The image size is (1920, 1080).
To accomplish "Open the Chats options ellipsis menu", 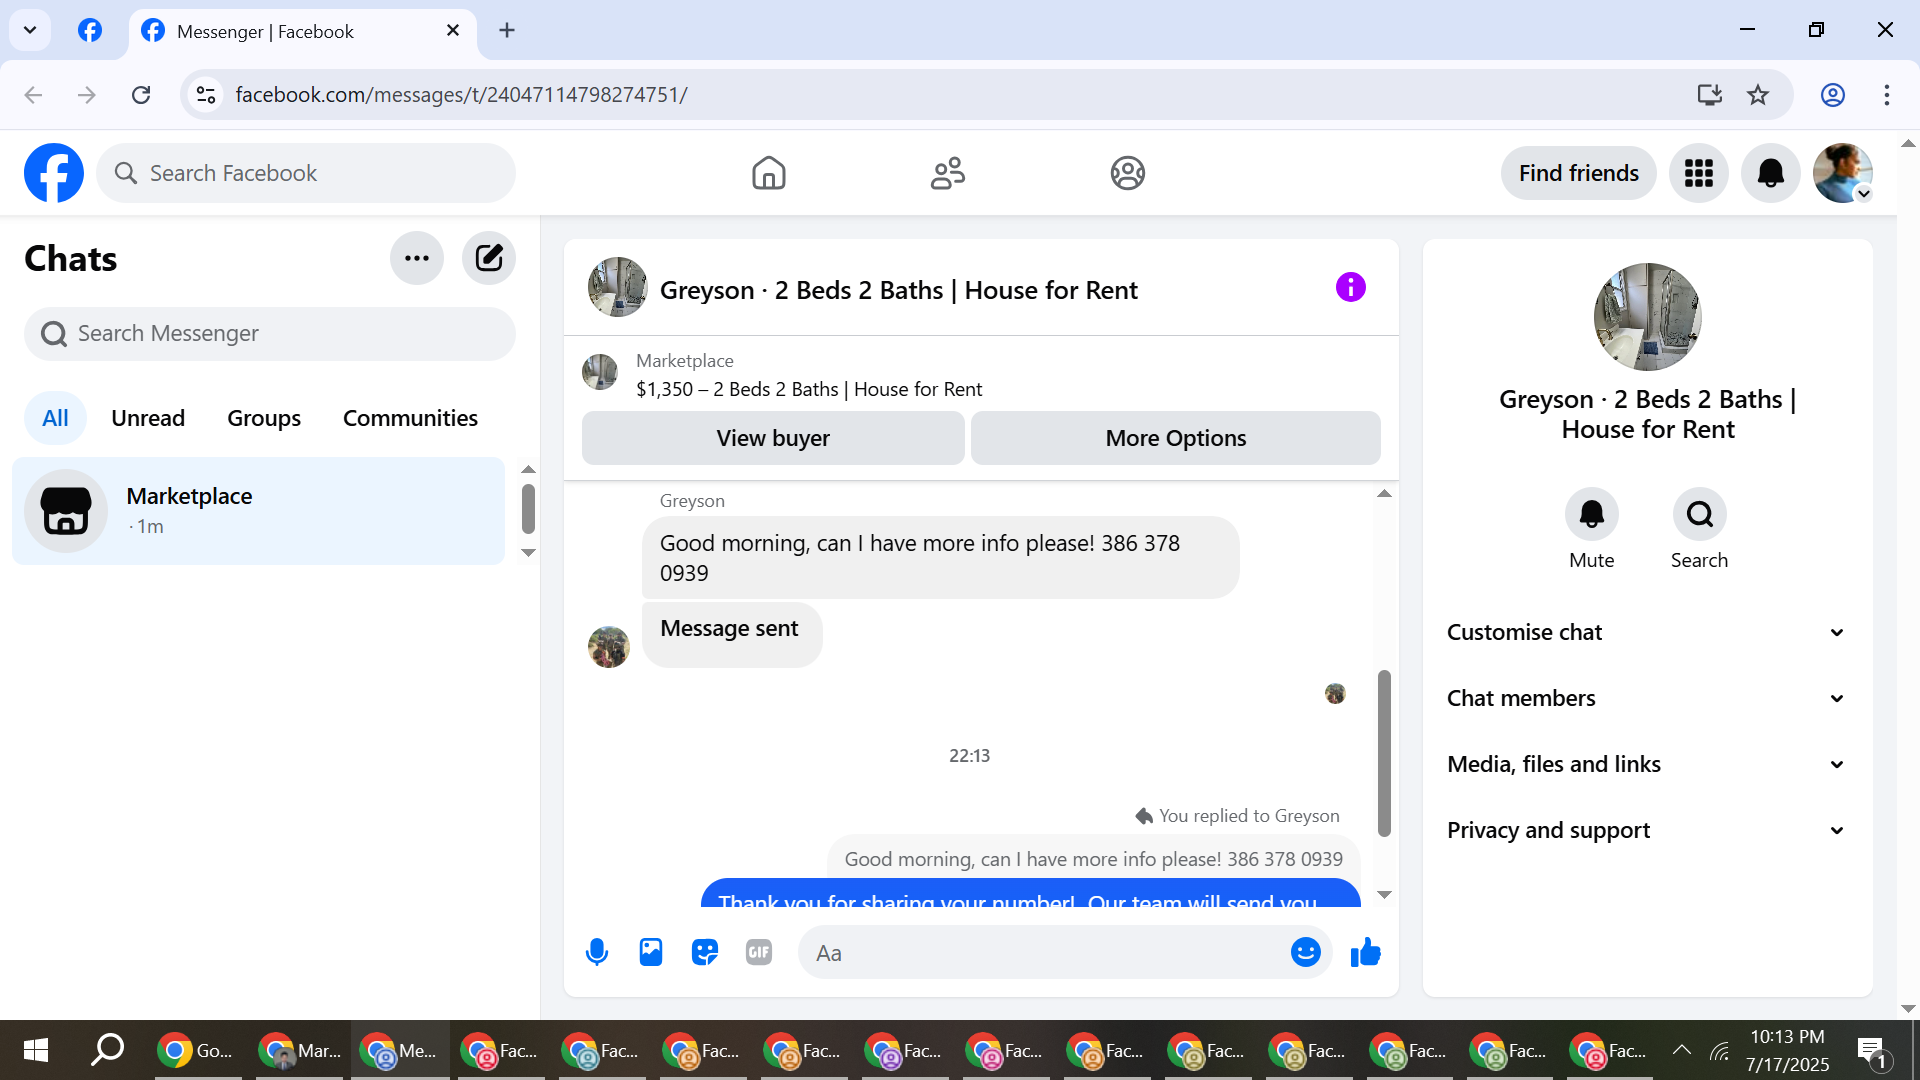I will coord(417,258).
